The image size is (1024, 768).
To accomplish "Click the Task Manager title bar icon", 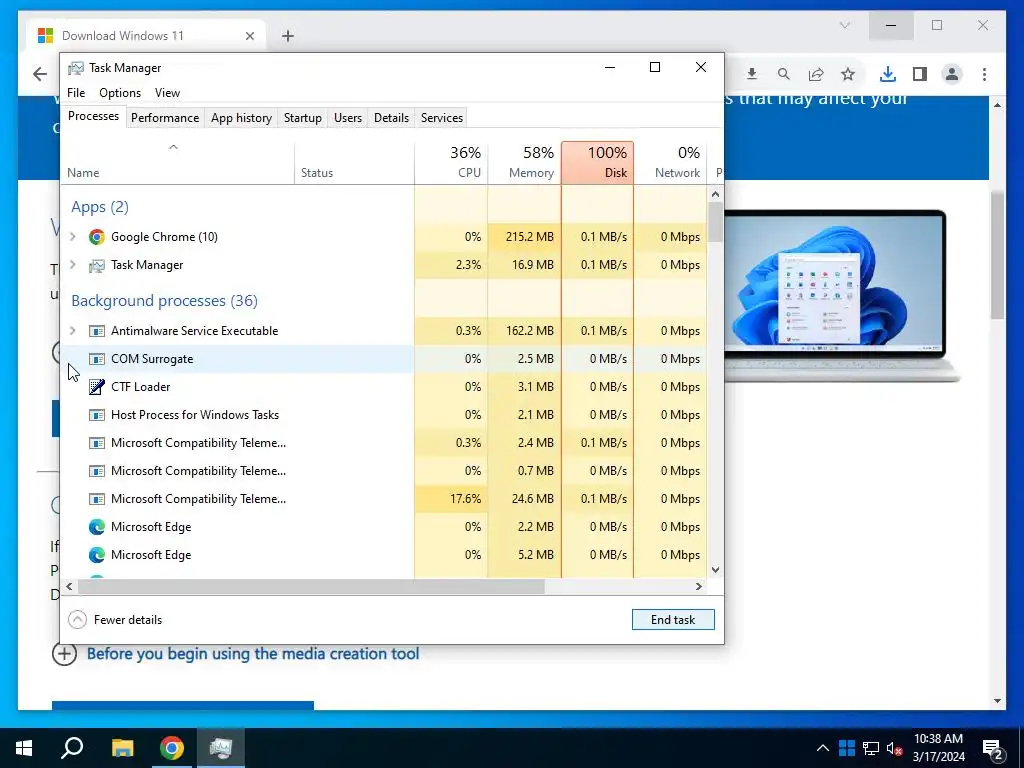I will (x=76, y=68).
